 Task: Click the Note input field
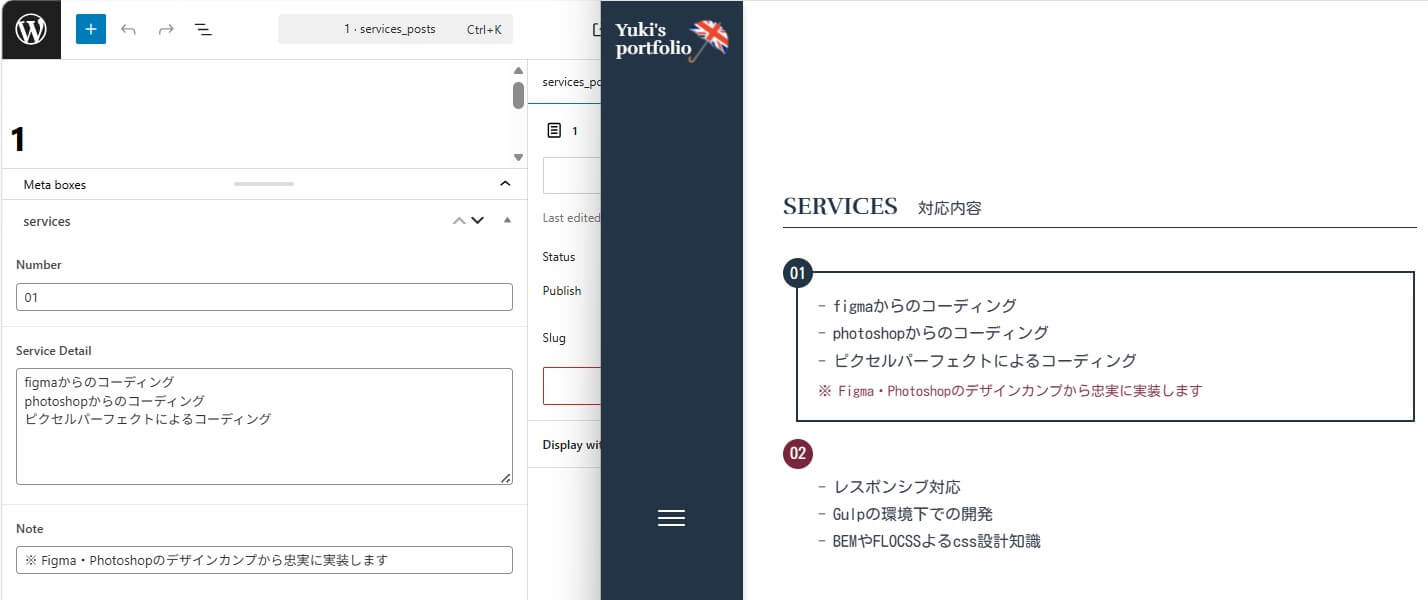click(264, 560)
